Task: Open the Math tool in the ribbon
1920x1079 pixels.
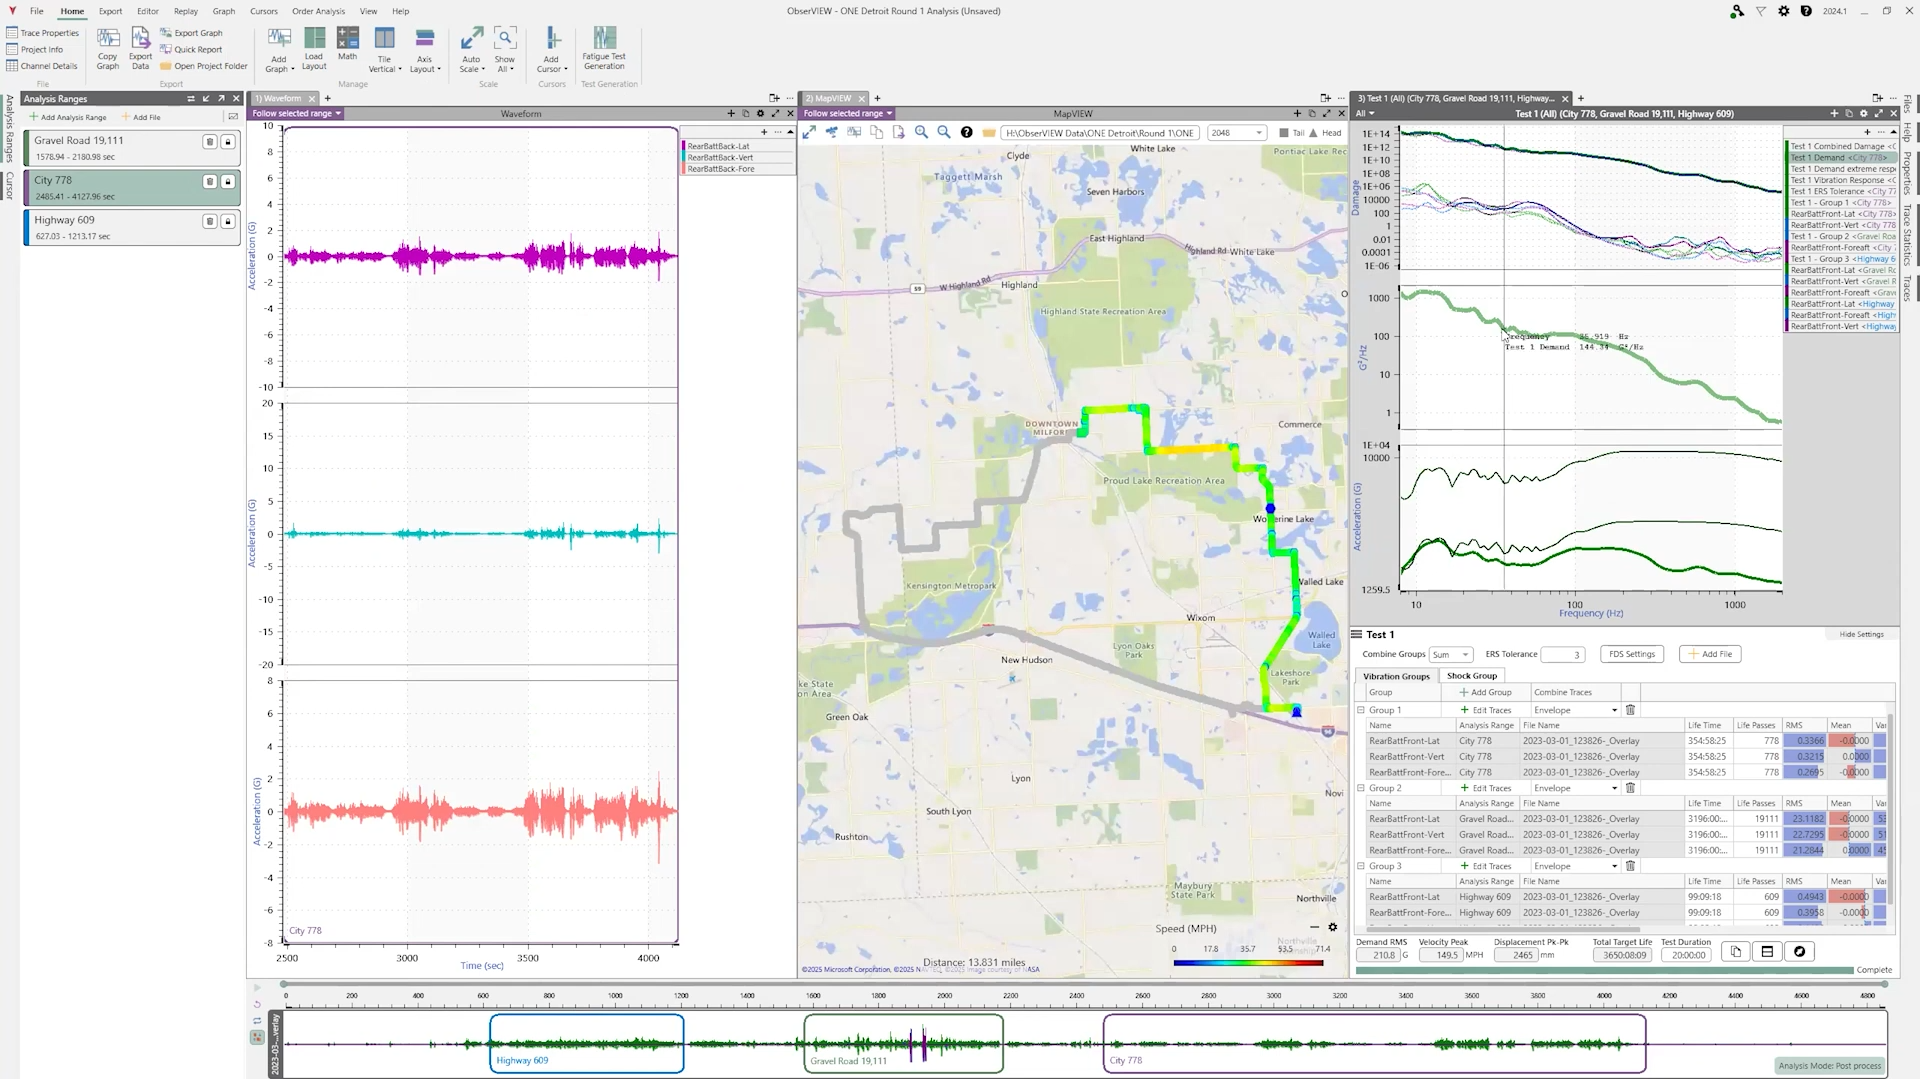Action: click(x=347, y=44)
